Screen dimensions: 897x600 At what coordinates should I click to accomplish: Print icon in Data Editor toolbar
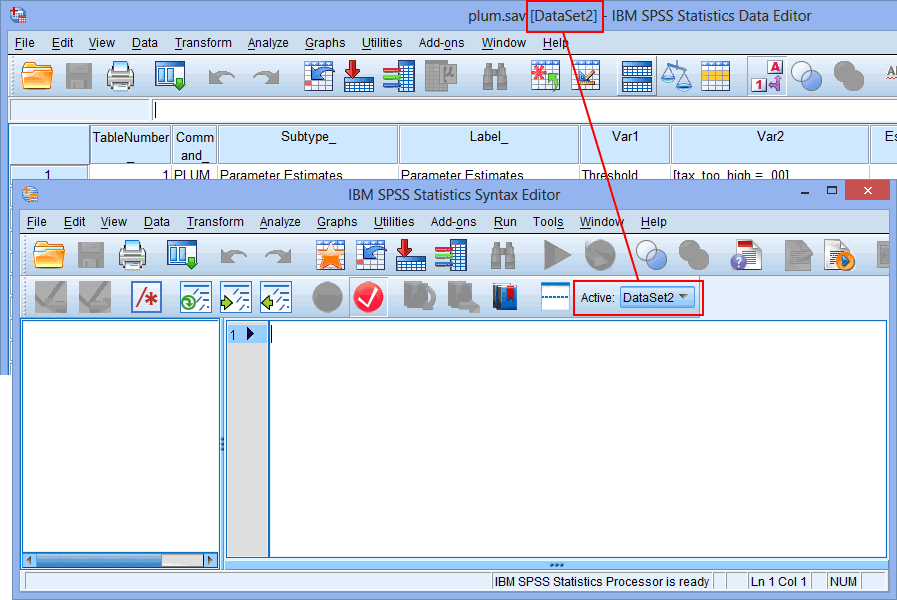pyautogui.click(x=120, y=76)
